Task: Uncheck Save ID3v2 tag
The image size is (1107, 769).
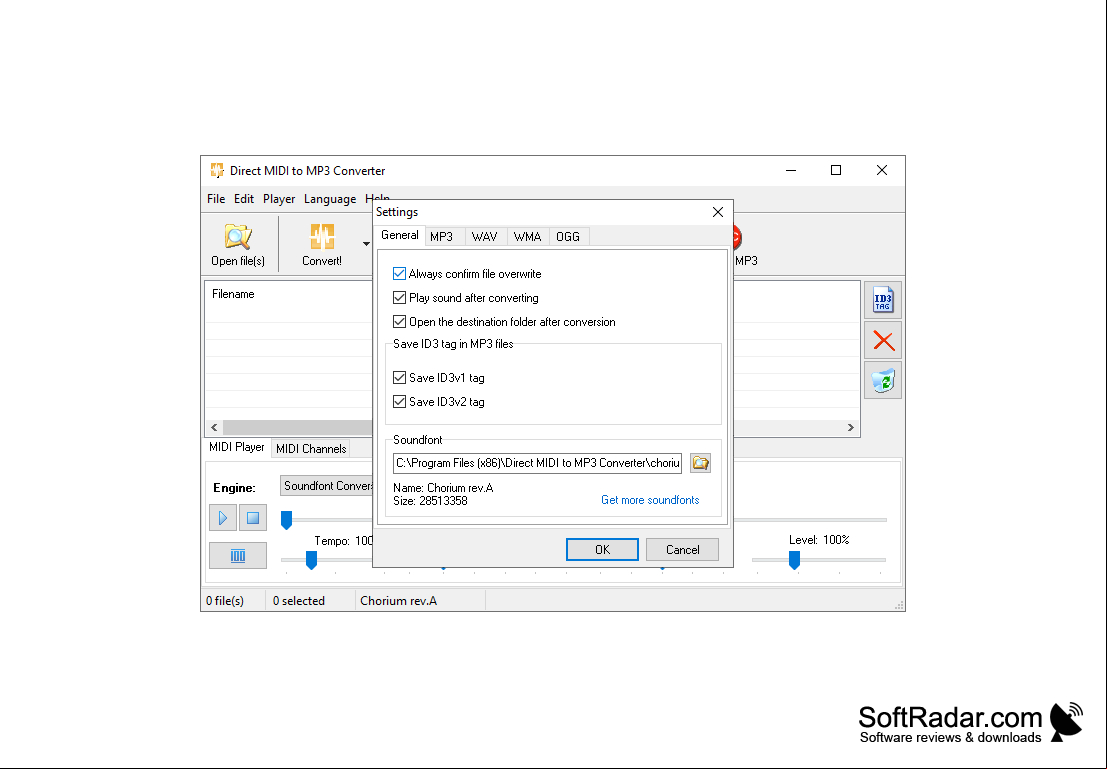Action: coord(399,402)
